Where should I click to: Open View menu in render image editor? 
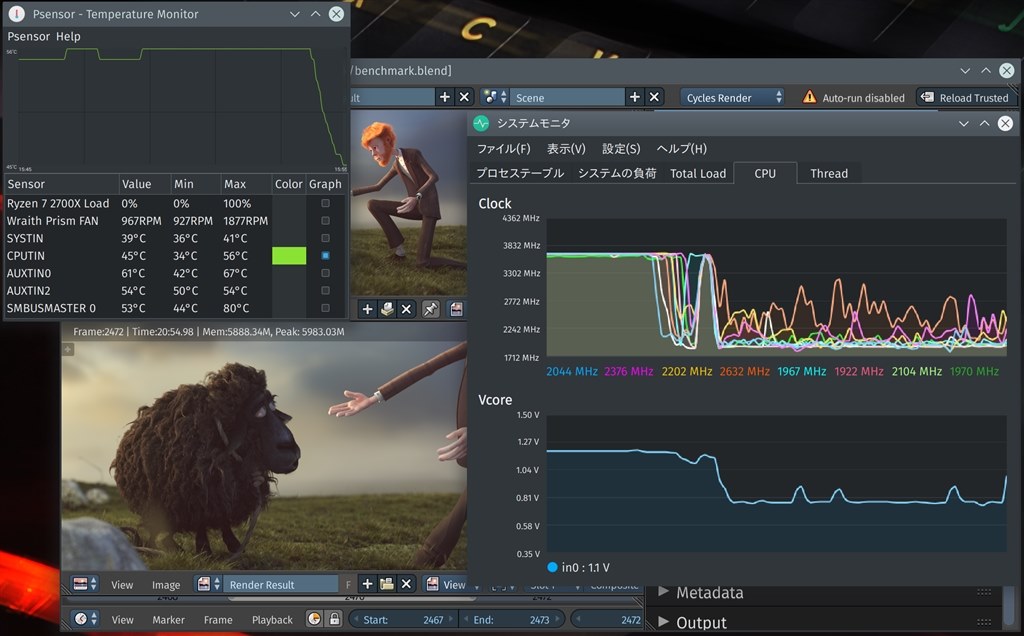[x=122, y=584]
